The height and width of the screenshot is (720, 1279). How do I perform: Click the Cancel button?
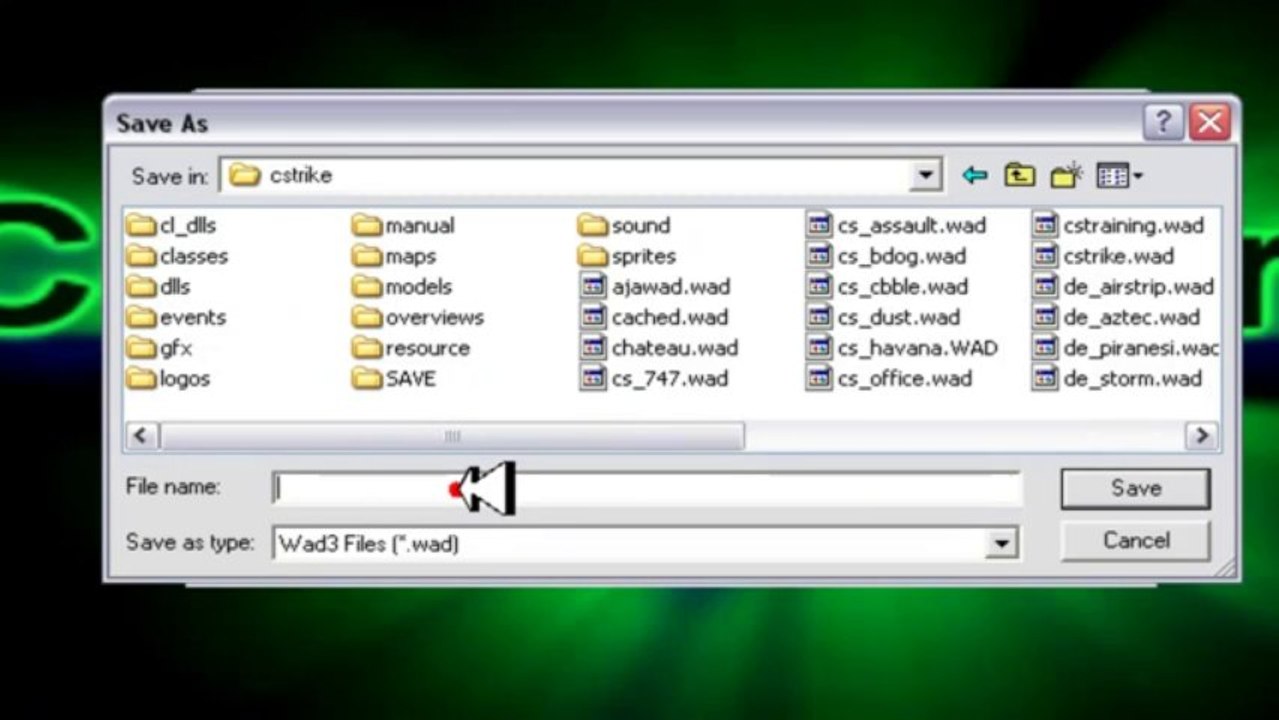pyautogui.click(x=1135, y=541)
